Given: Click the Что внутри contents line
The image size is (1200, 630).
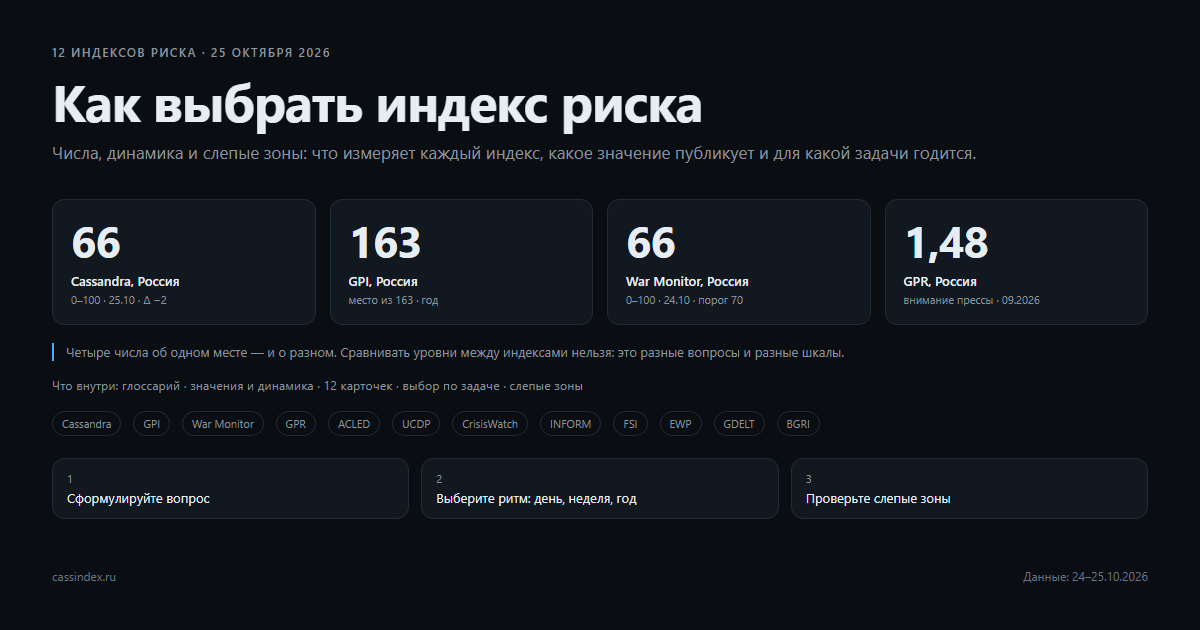Looking at the screenshot, I should [317, 385].
